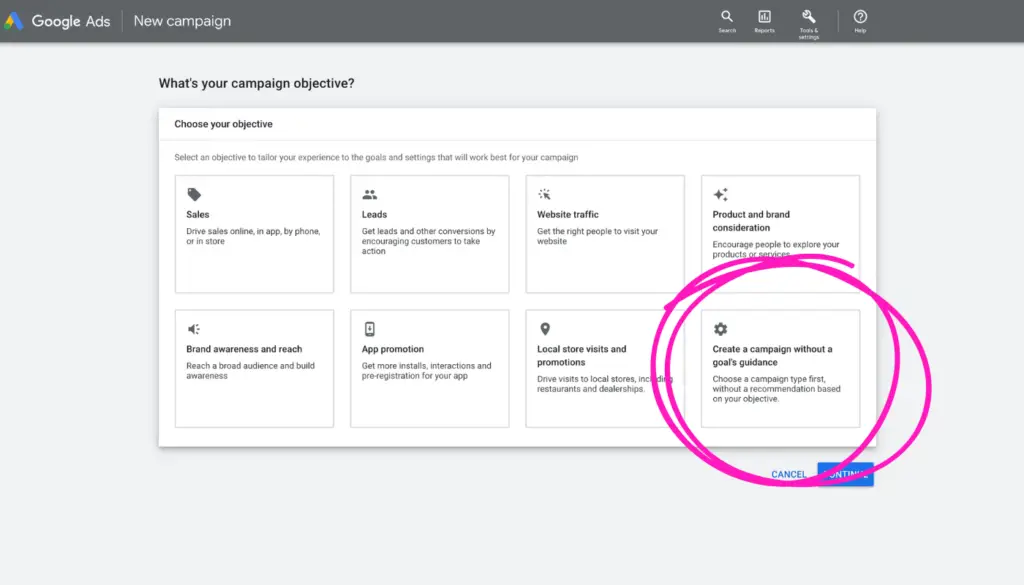Click the gear icon for no-goal campaign

click(x=720, y=329)
